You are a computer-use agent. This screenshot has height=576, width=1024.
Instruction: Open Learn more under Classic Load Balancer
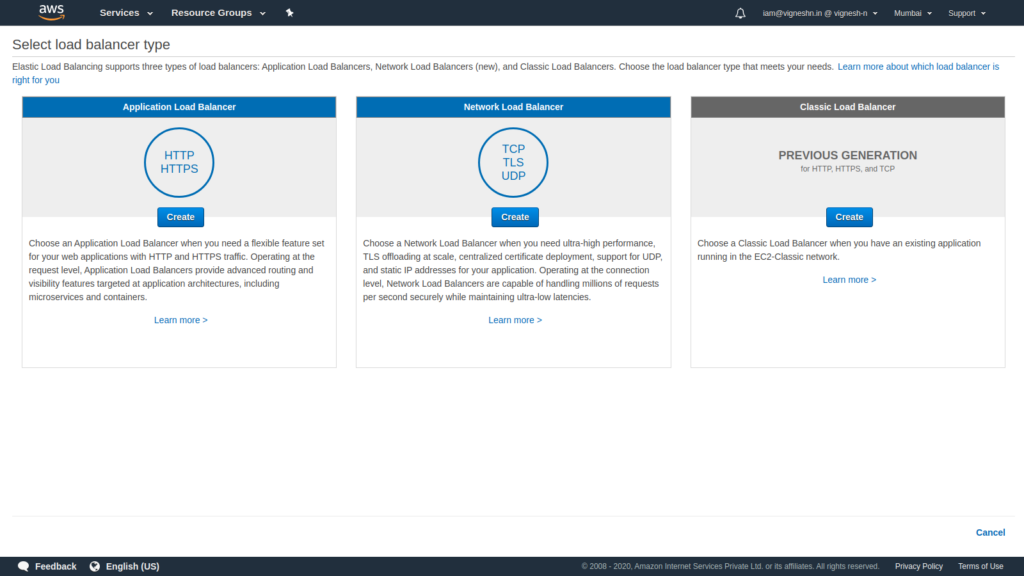[849, 280]
